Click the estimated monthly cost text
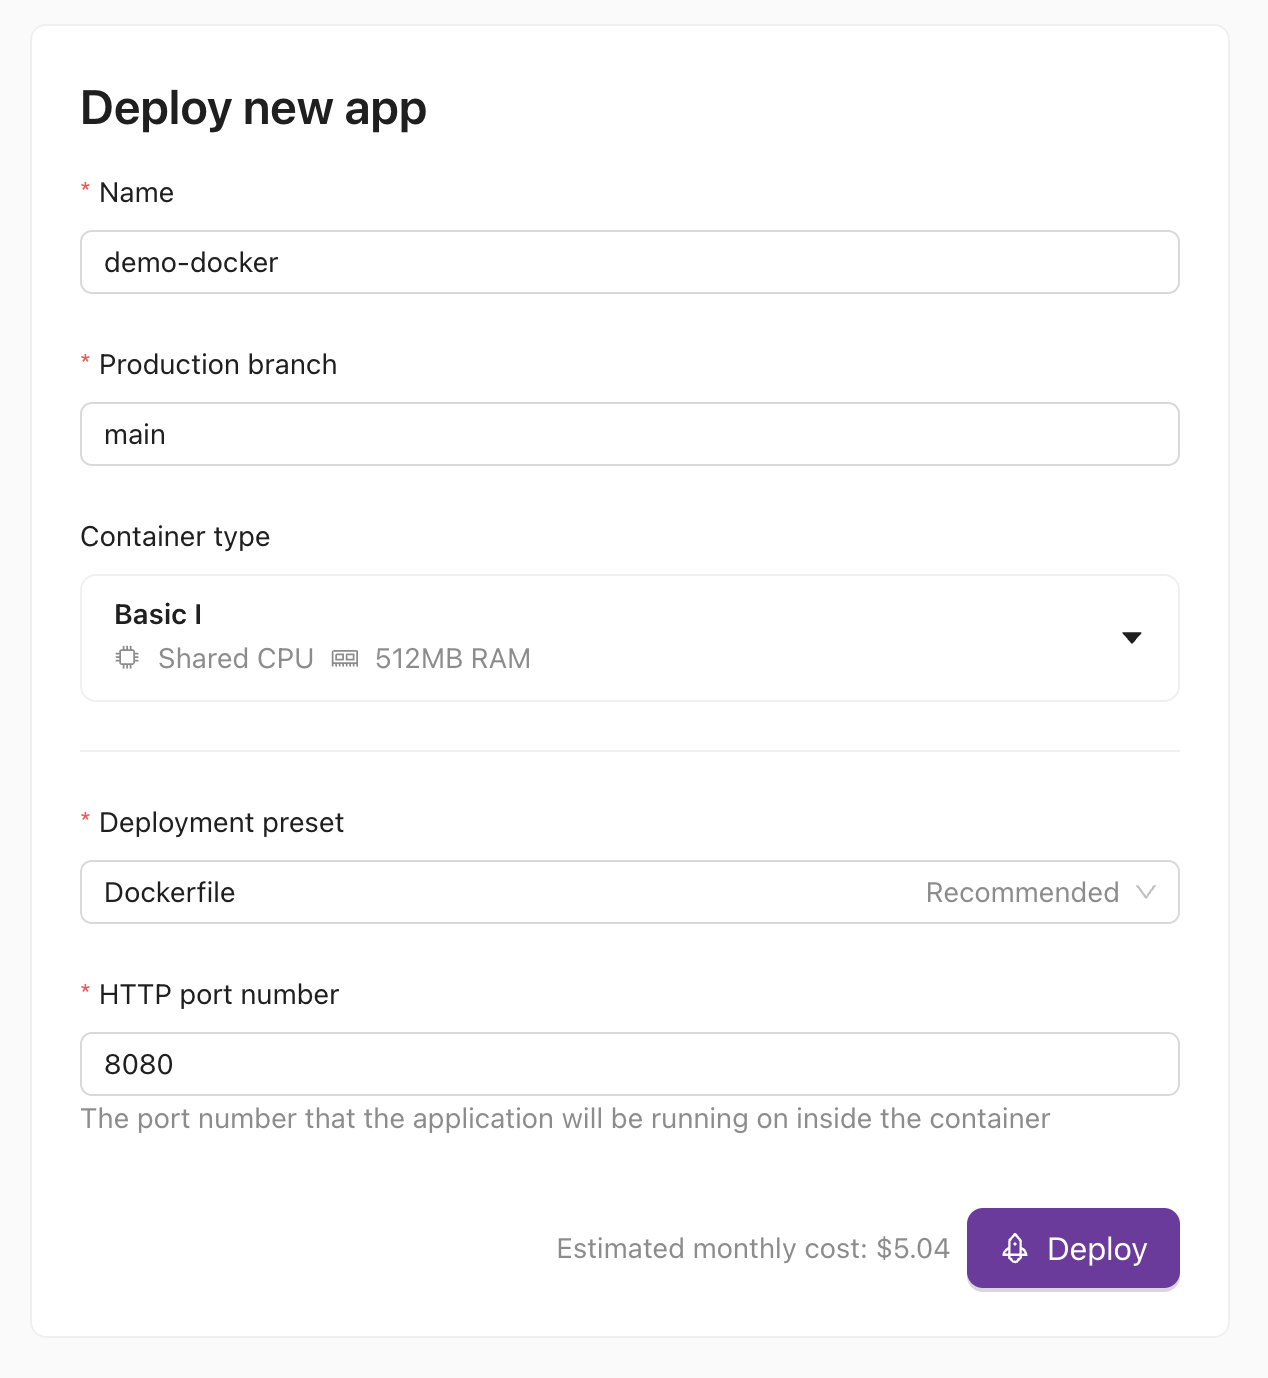Viewport: 1268px width, 1378px height. [753, 1248]
